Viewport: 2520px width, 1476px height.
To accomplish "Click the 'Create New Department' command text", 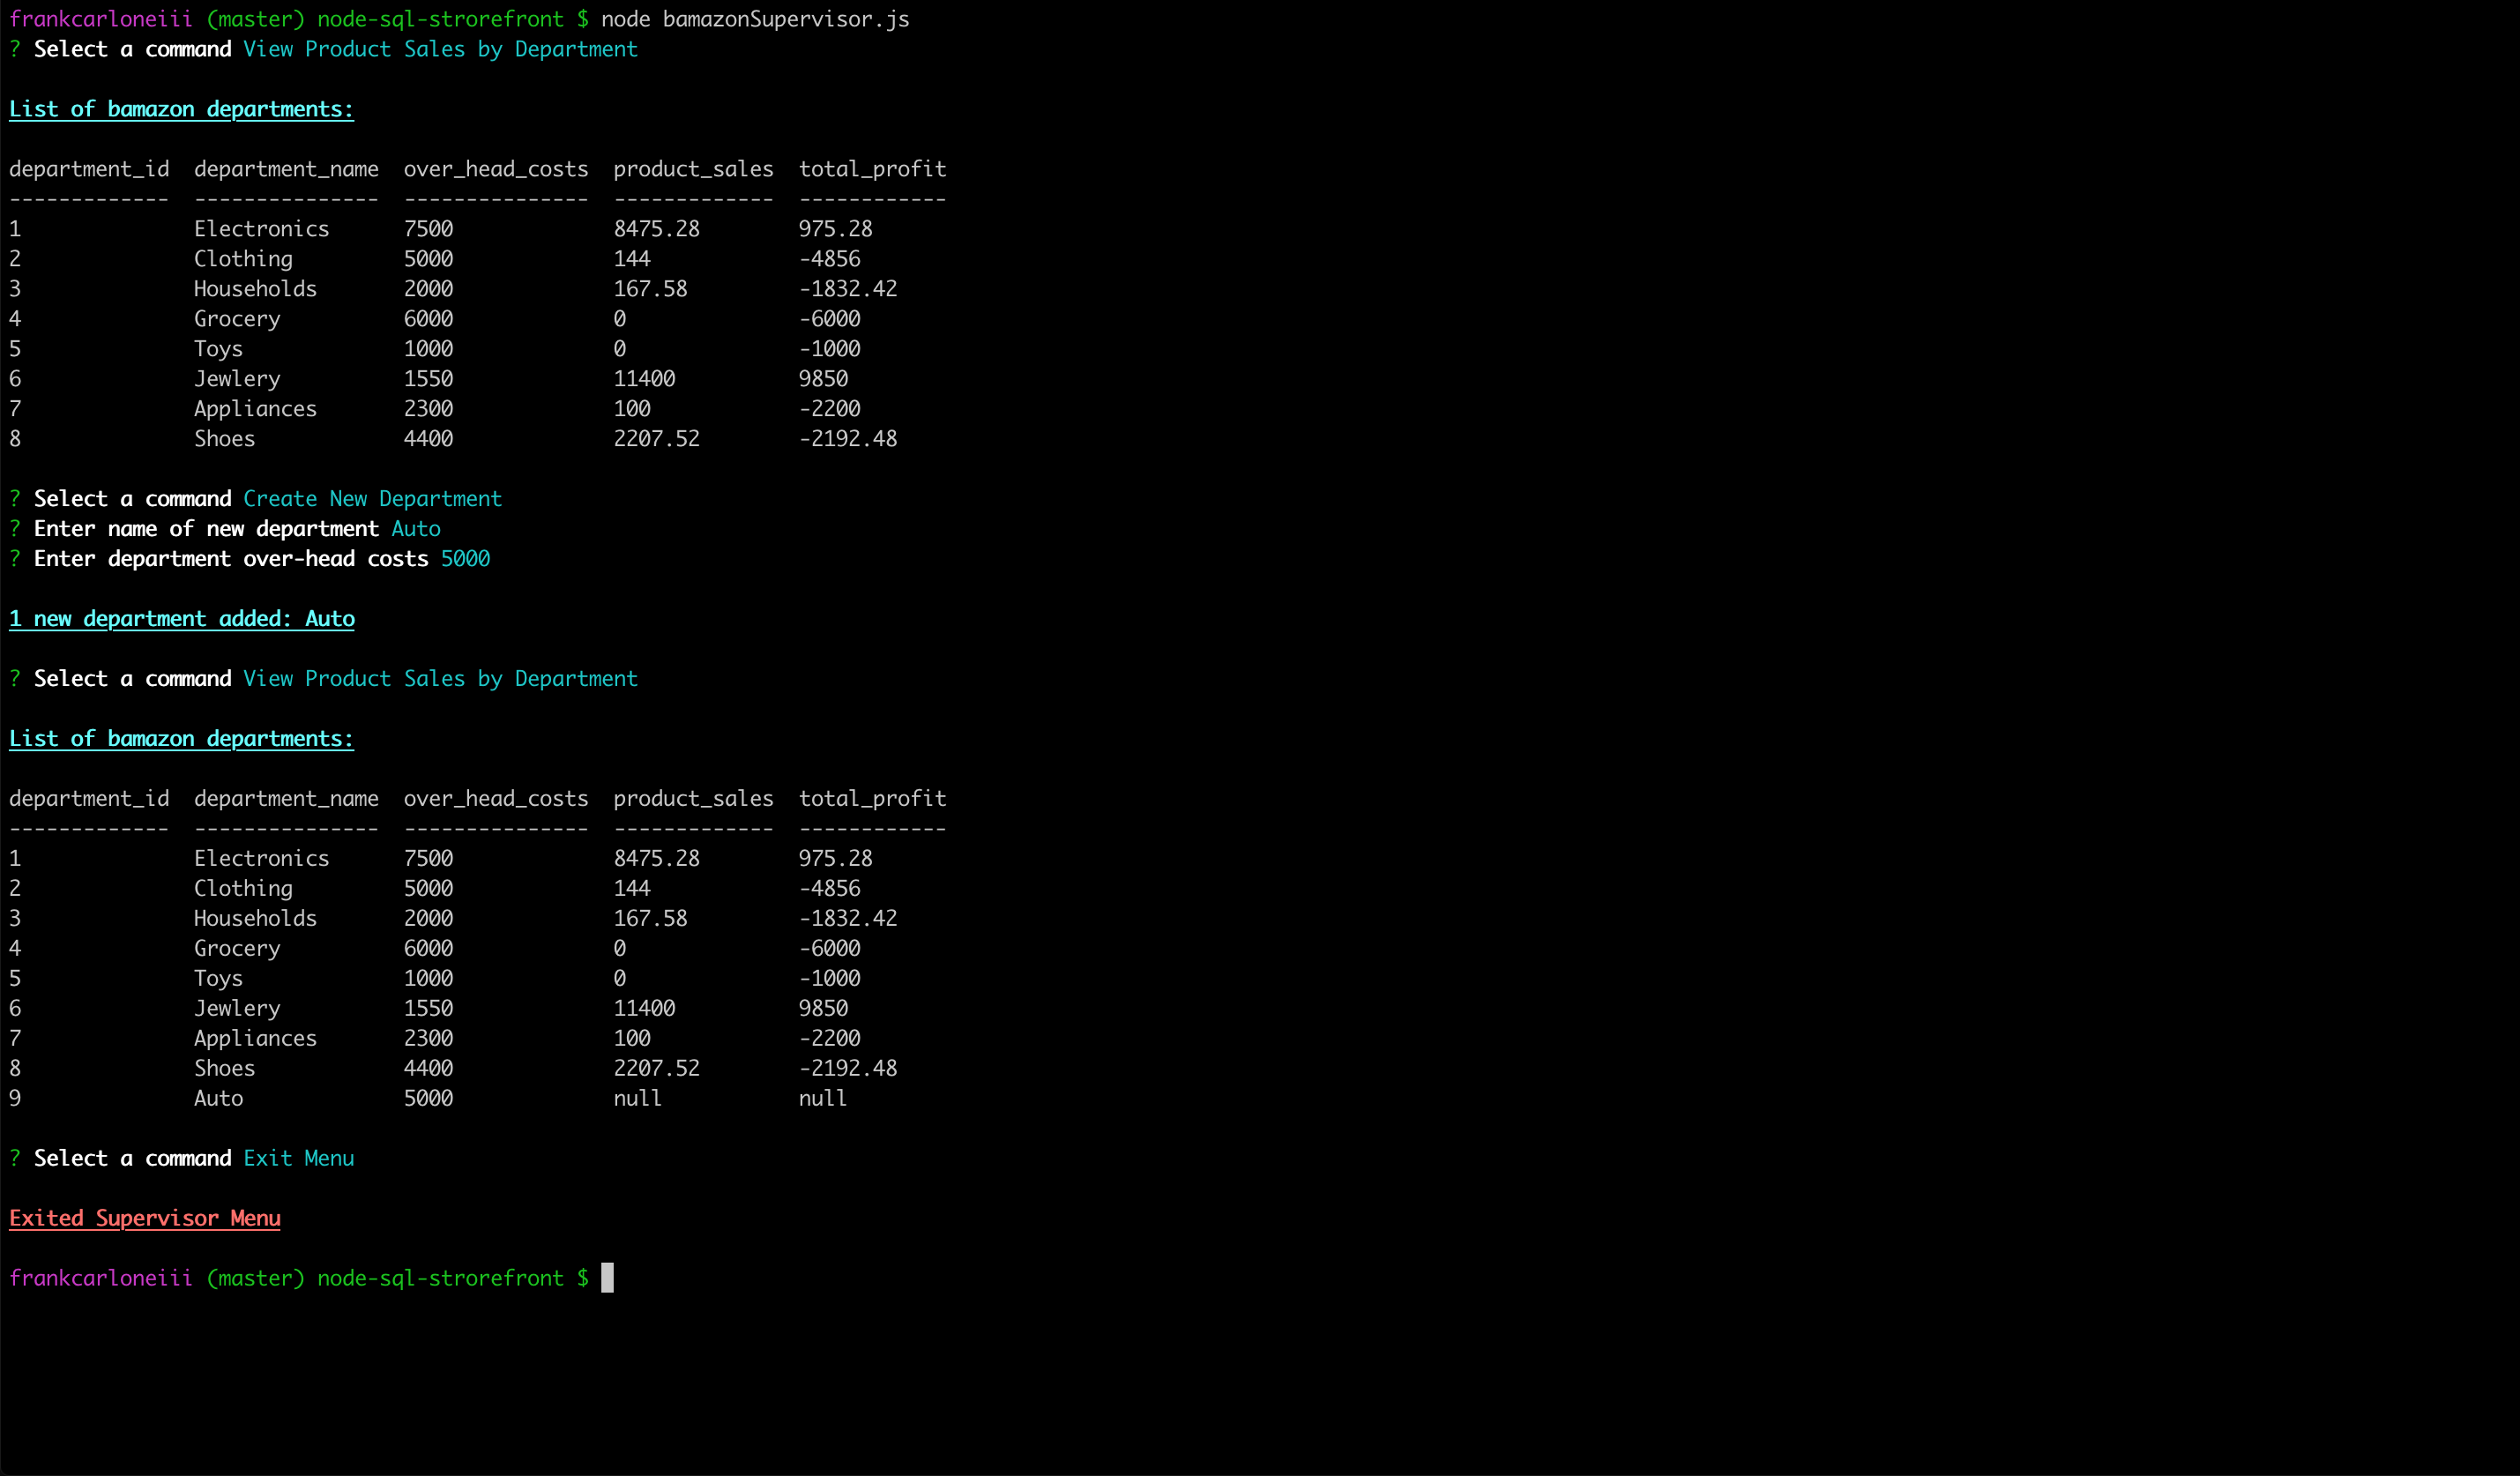I will pyautogui.click(x=372, y=499).
